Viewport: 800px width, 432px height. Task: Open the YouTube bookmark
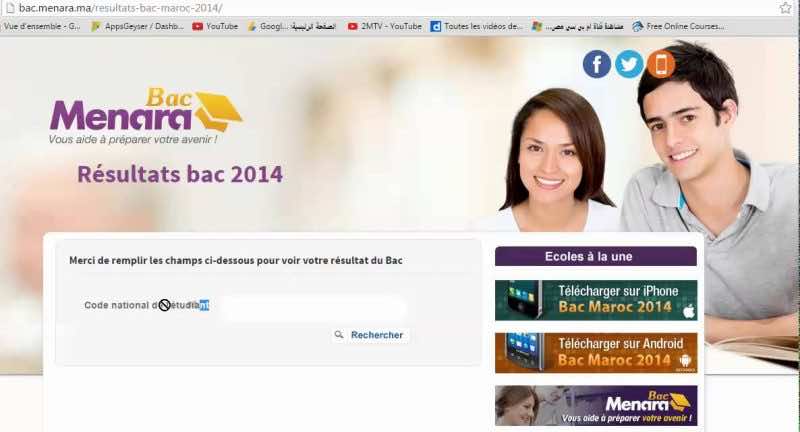click(215, 27)
